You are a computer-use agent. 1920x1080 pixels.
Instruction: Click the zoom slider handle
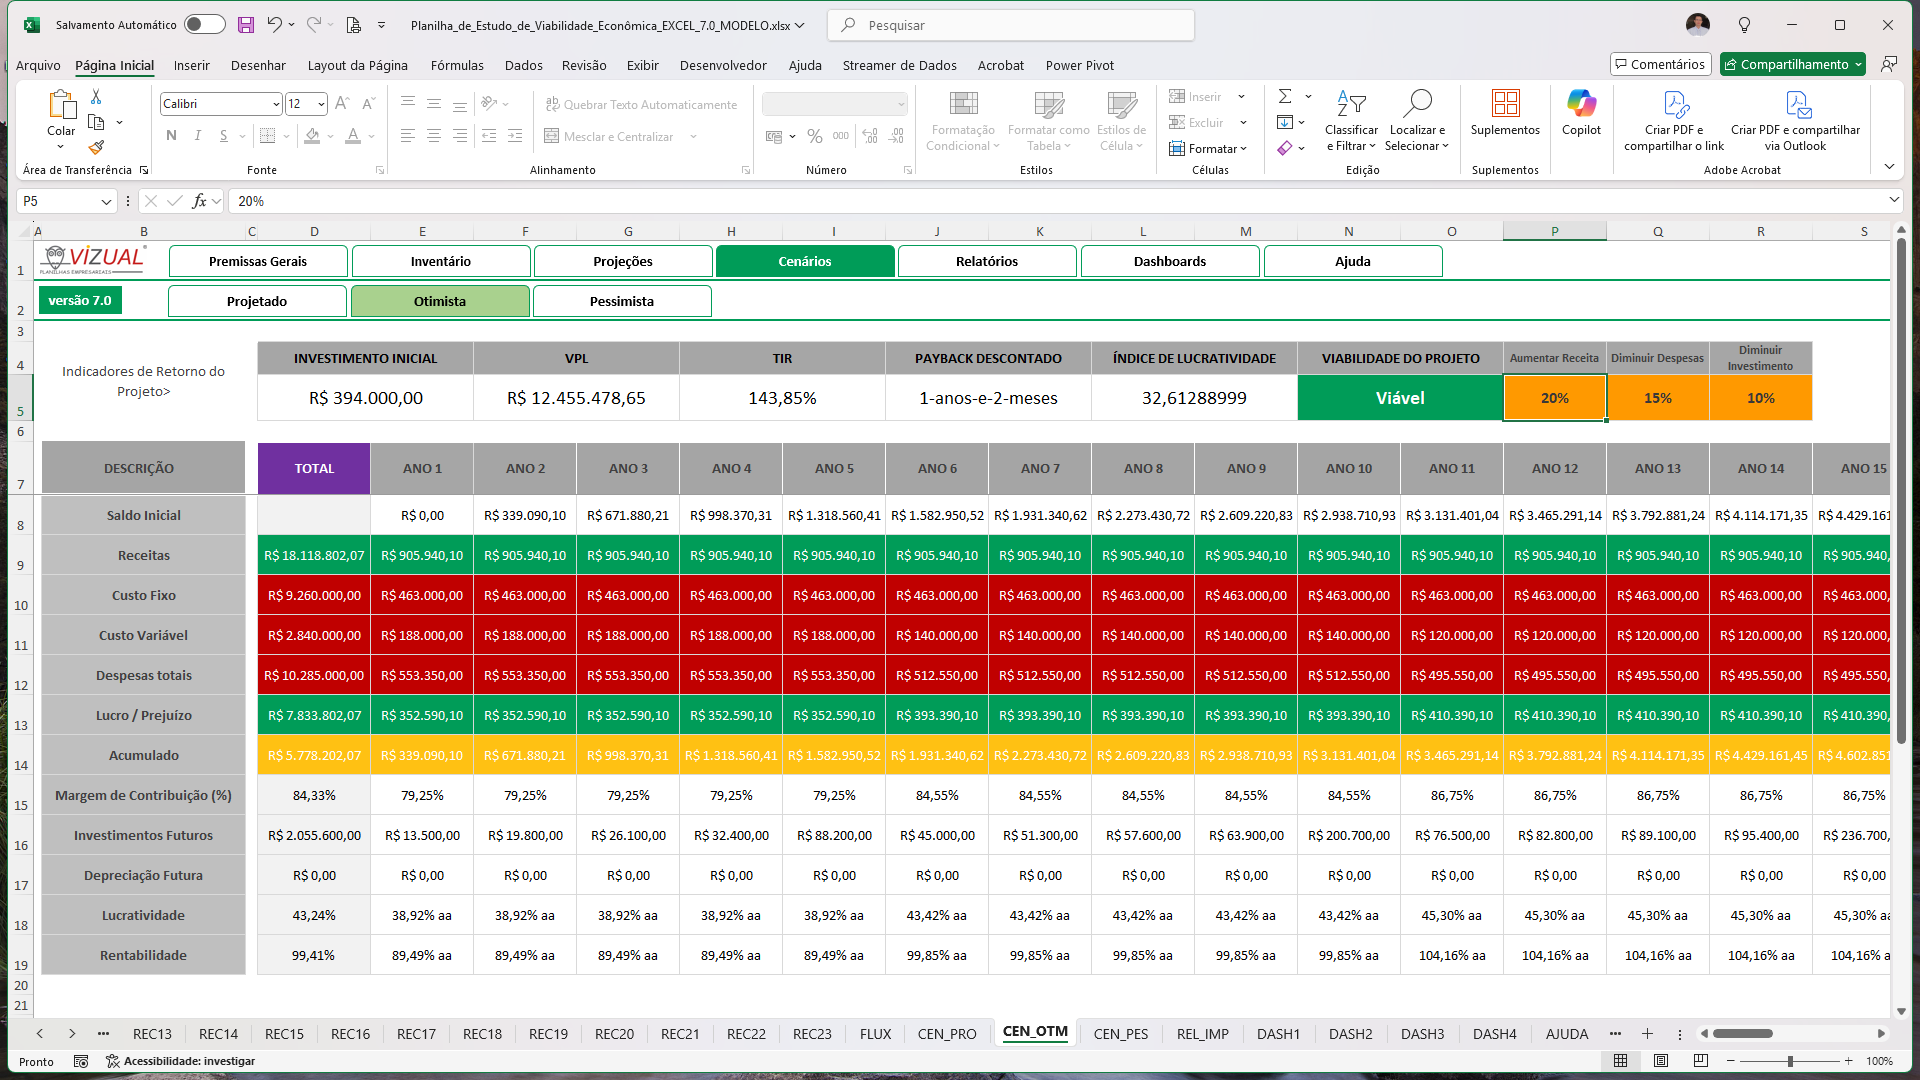pyautogui.click(x=1790, y=1061)
